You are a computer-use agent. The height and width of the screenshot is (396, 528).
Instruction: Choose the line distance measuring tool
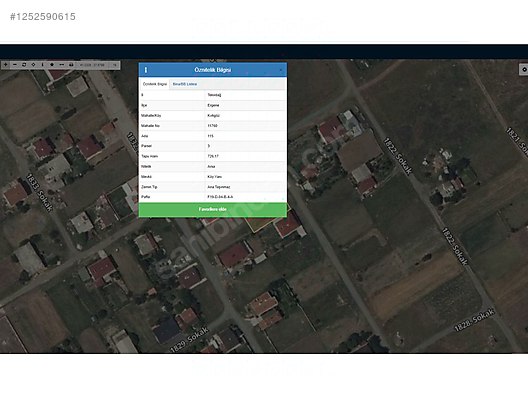(62, 64)
